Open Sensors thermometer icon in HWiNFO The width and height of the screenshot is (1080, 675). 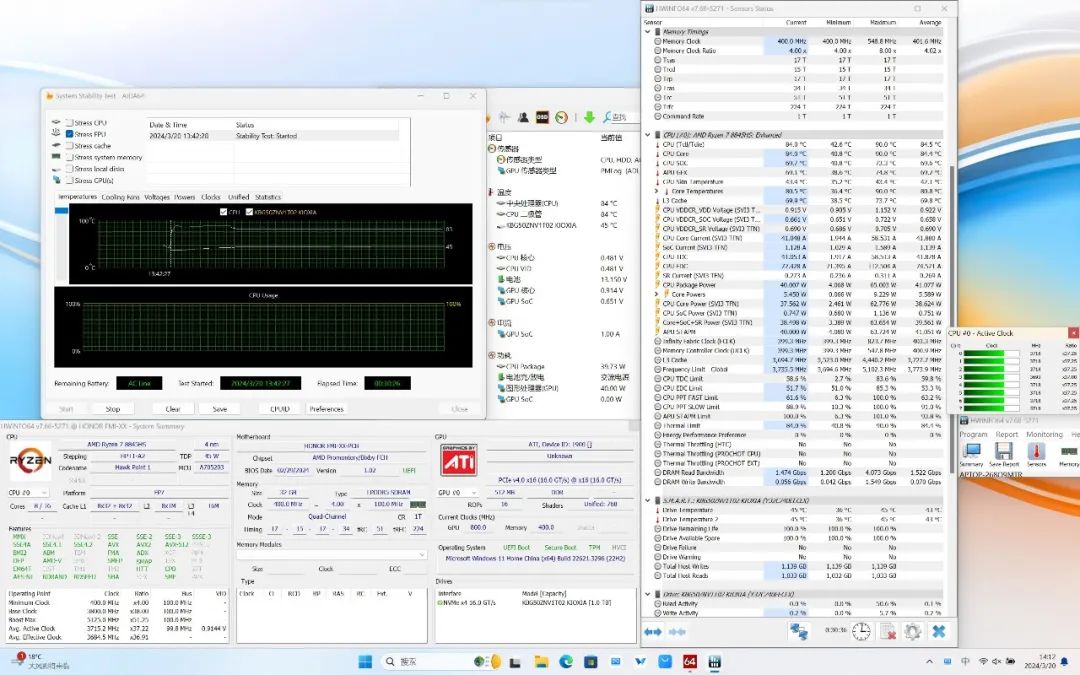pyautogui.click(x=1036, y=452)
